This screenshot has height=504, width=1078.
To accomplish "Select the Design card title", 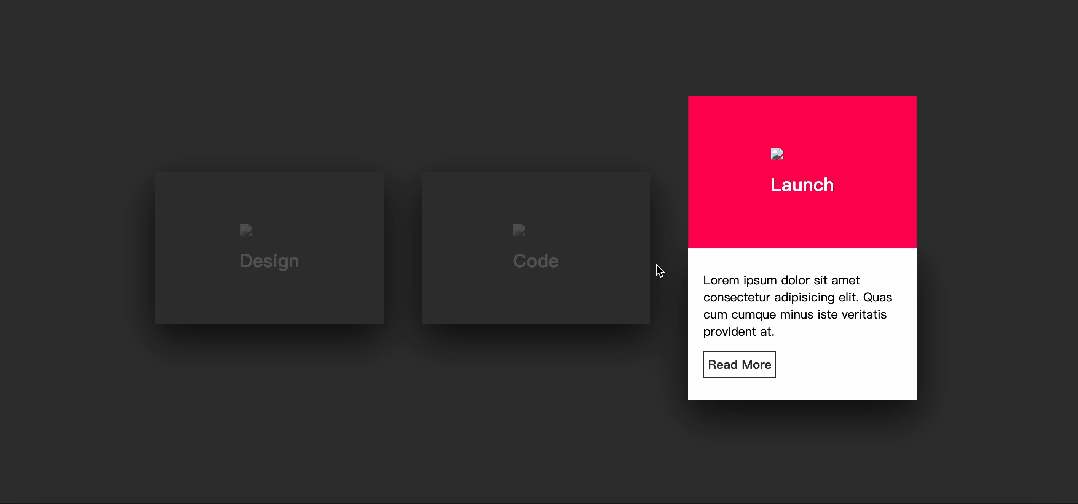I will [x=269, y=261].
